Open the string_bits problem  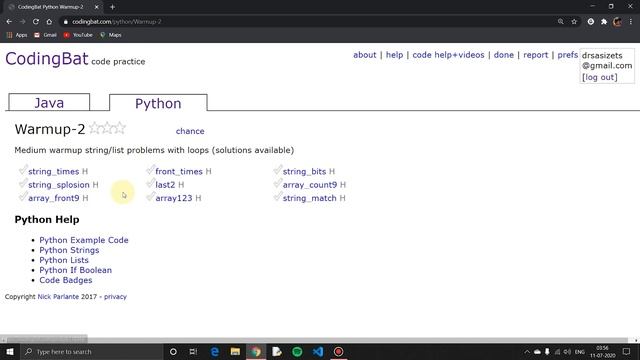click(x=304, y=171)
